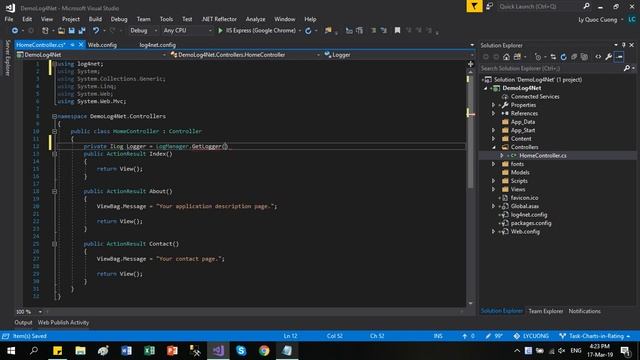
Task: Switch to the log4net.config editor tab
Action: pos(158,45)
